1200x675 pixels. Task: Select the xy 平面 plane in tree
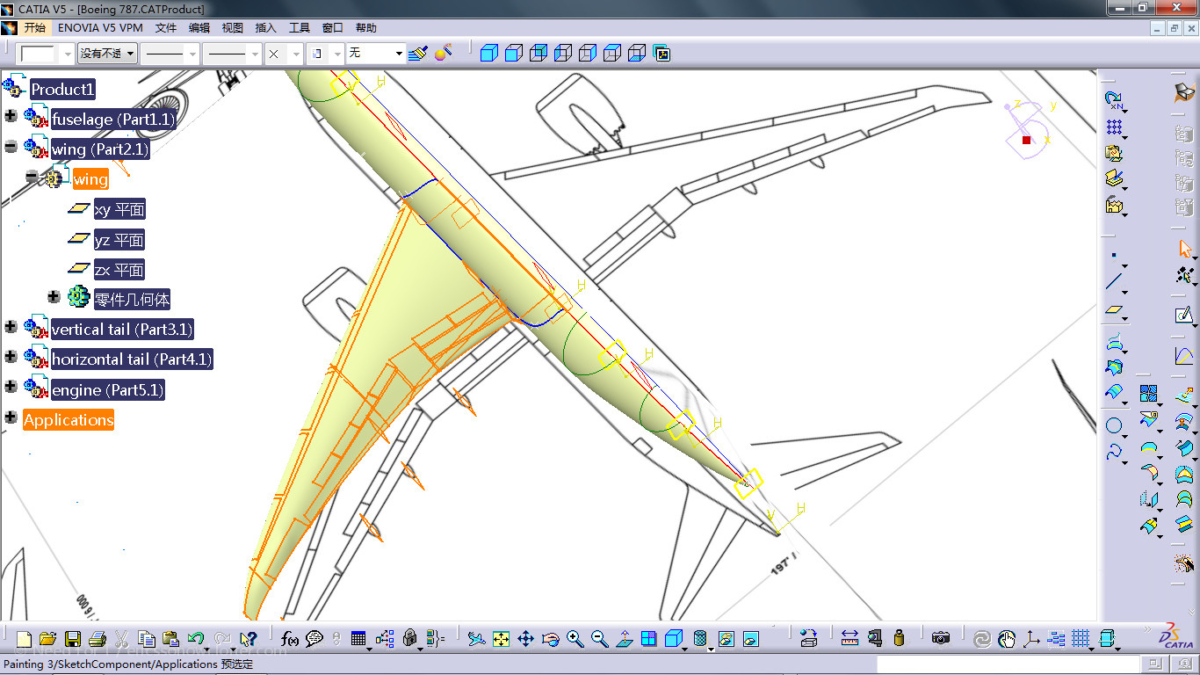click(119, 209)
